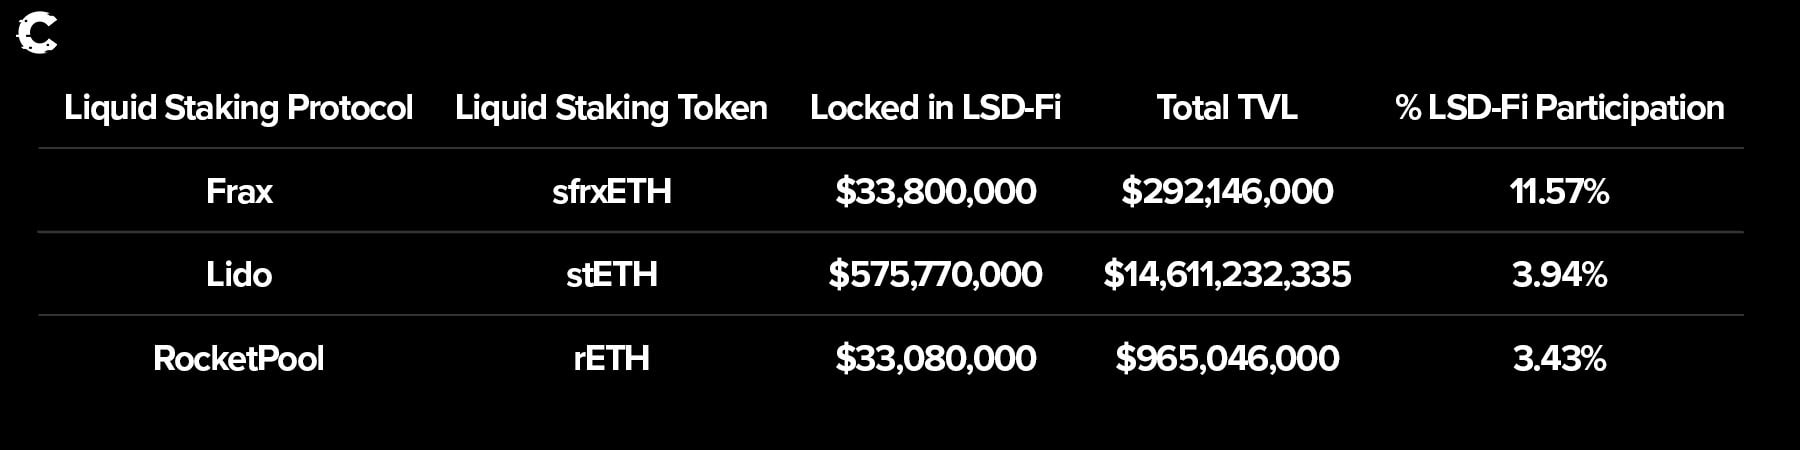The height and width of the screenshot is (450, 1800).
Task: Select the Total TVL column header
Action: pos(1227,108)
